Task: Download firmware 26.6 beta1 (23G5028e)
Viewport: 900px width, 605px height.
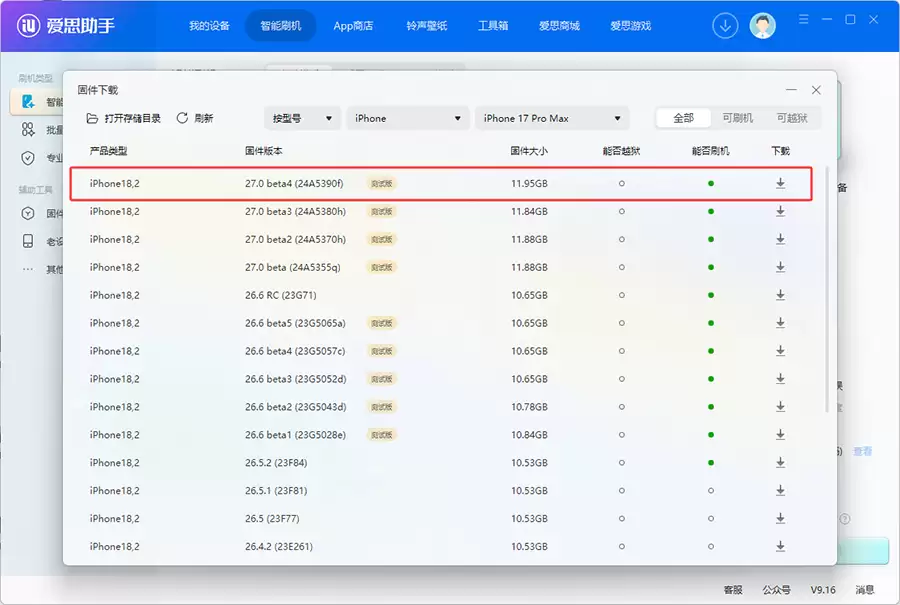Action: pos(780,435)
